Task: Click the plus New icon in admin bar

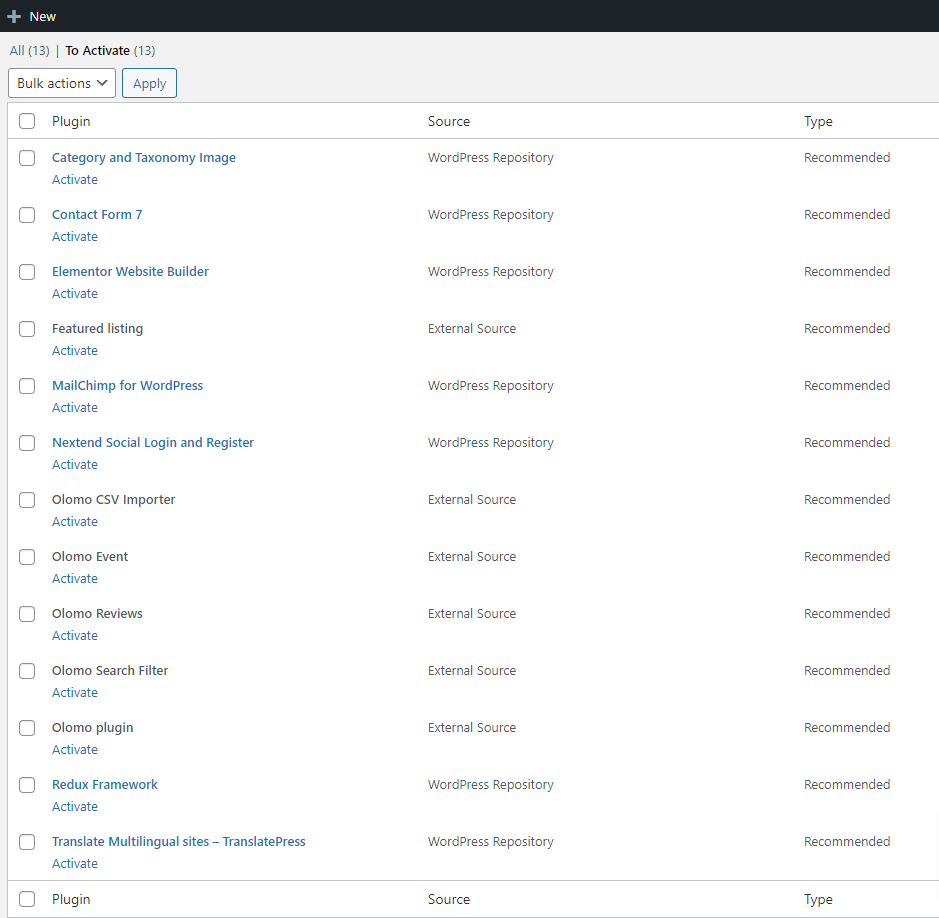Action: click(14, 16)
